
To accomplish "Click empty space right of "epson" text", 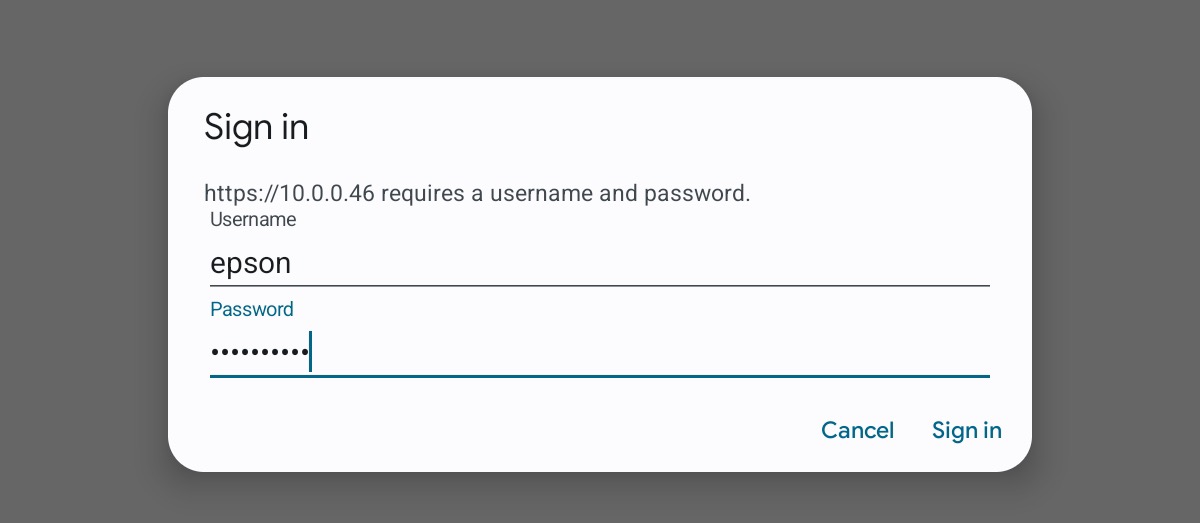I will [x=640, y=264].
